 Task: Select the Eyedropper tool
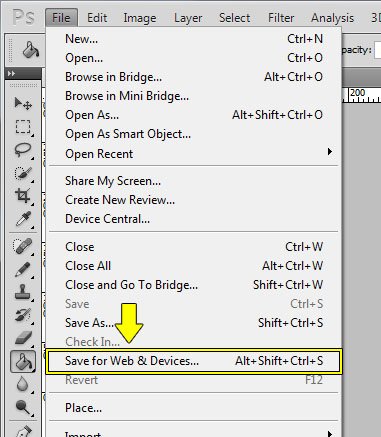click(x=23, y=220)
